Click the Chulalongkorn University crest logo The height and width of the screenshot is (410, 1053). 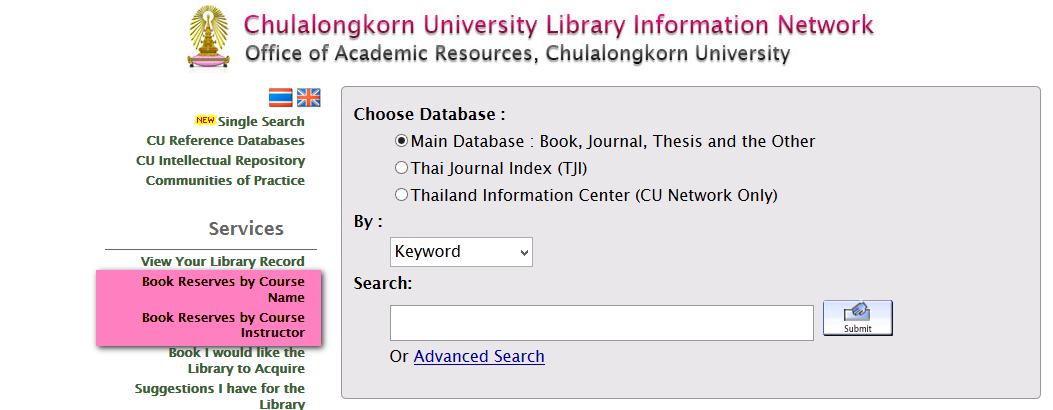pos(208,37)
